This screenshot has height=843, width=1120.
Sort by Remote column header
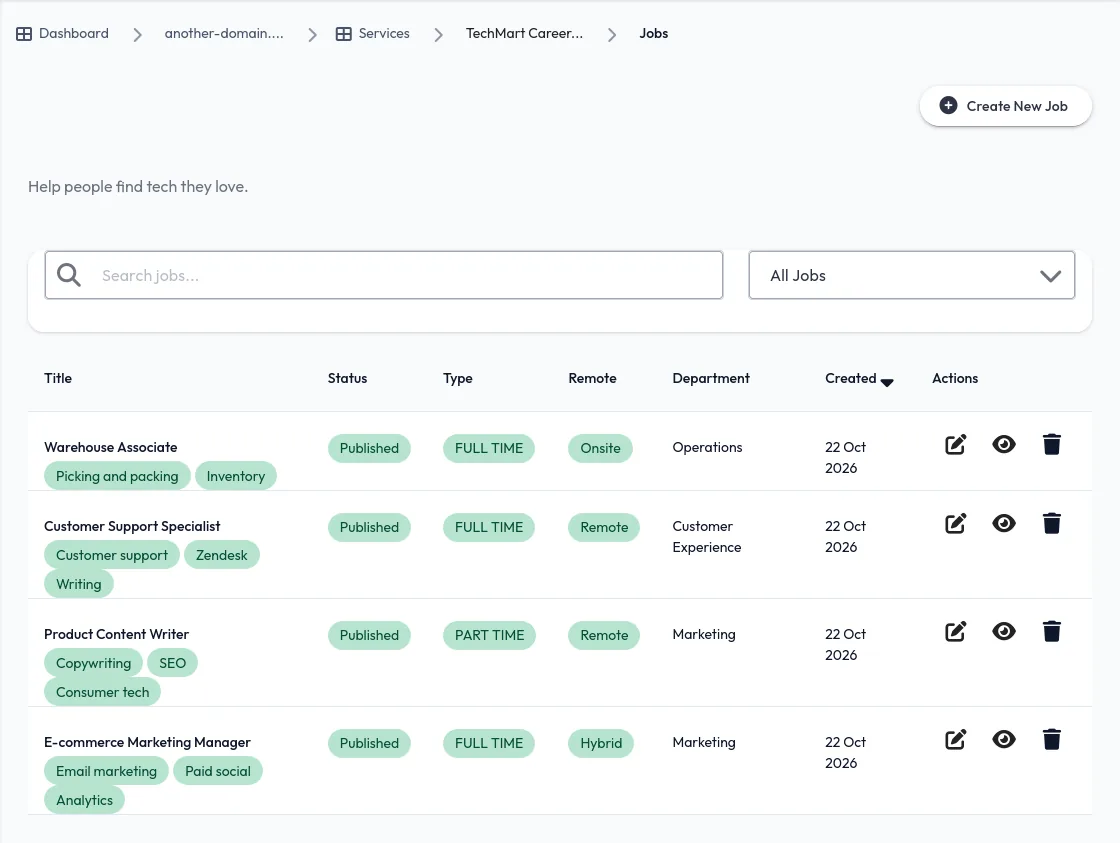[x=592, y=379]
